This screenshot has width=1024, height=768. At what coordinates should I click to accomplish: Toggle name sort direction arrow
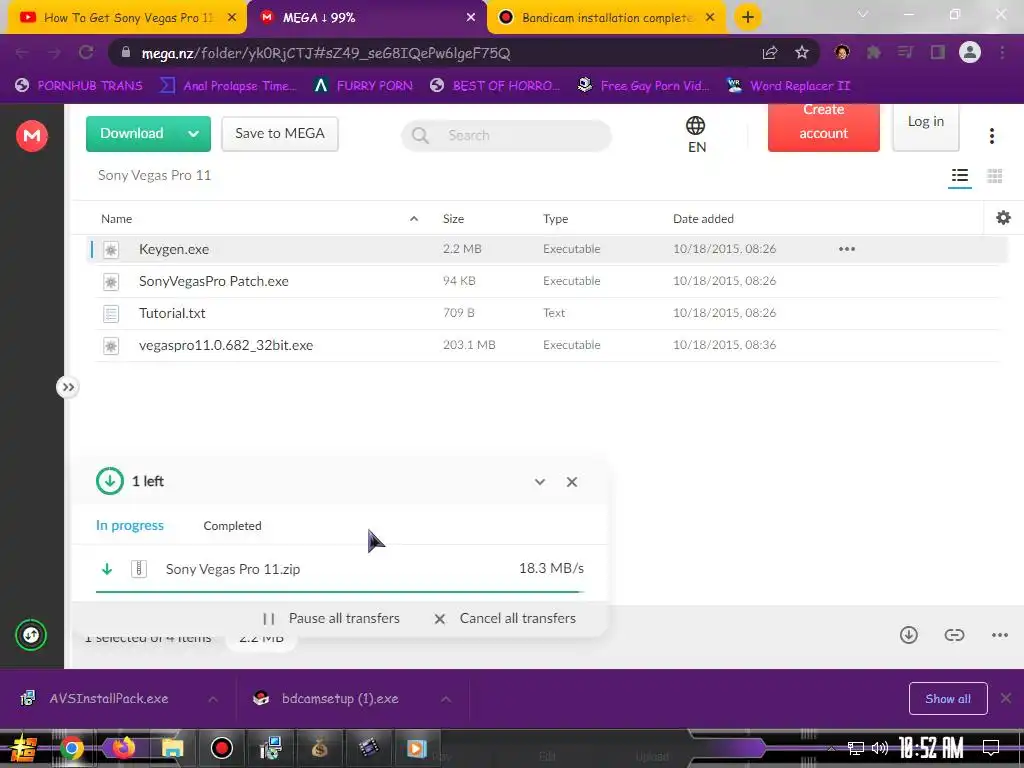[x=413, y=219]
